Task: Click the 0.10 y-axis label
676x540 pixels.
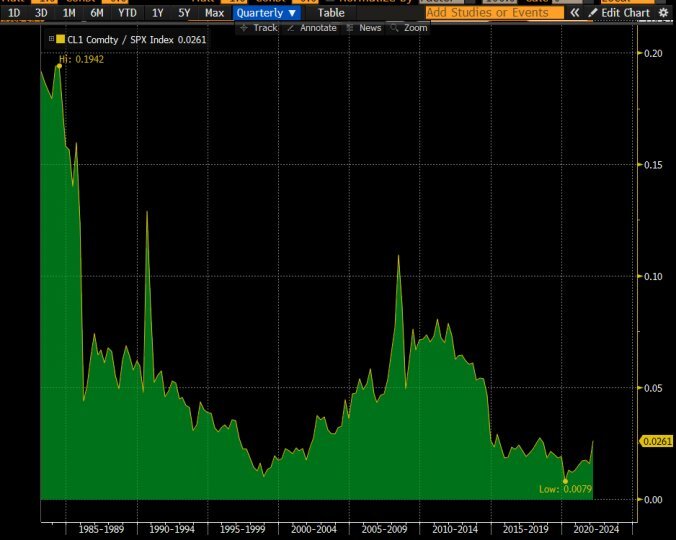Action: pyautogui.click(x=653, y=276)
